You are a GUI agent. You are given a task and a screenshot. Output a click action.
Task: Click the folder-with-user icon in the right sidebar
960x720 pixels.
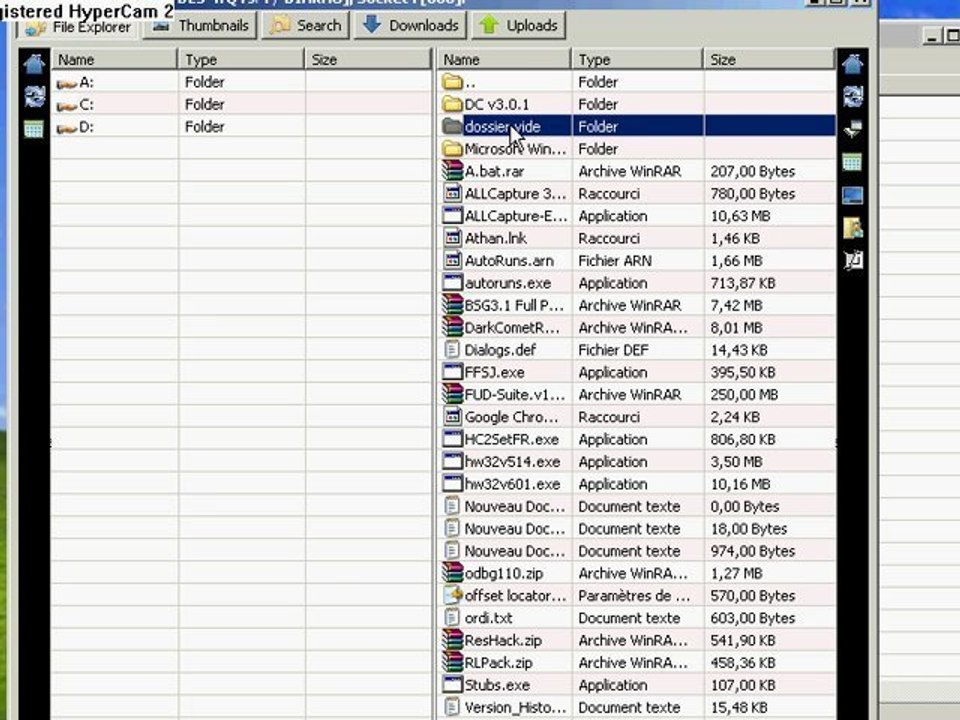(852, 228)
